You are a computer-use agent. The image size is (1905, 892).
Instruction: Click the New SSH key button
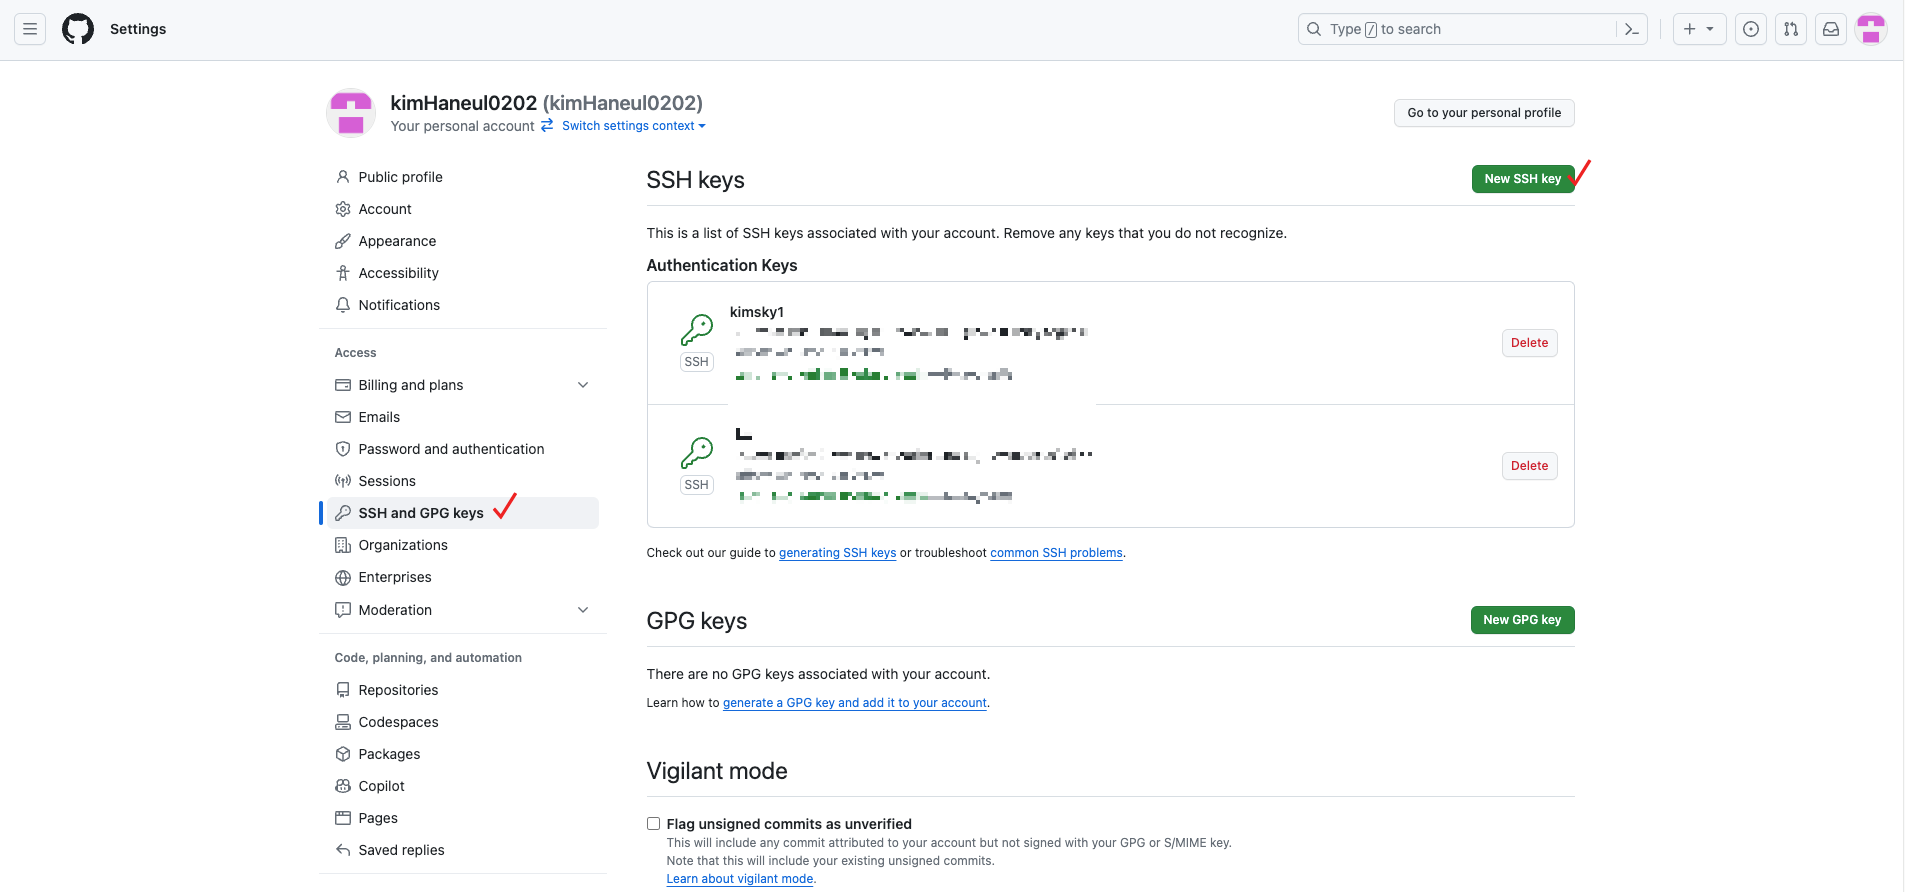click(x=1522, y=179)
